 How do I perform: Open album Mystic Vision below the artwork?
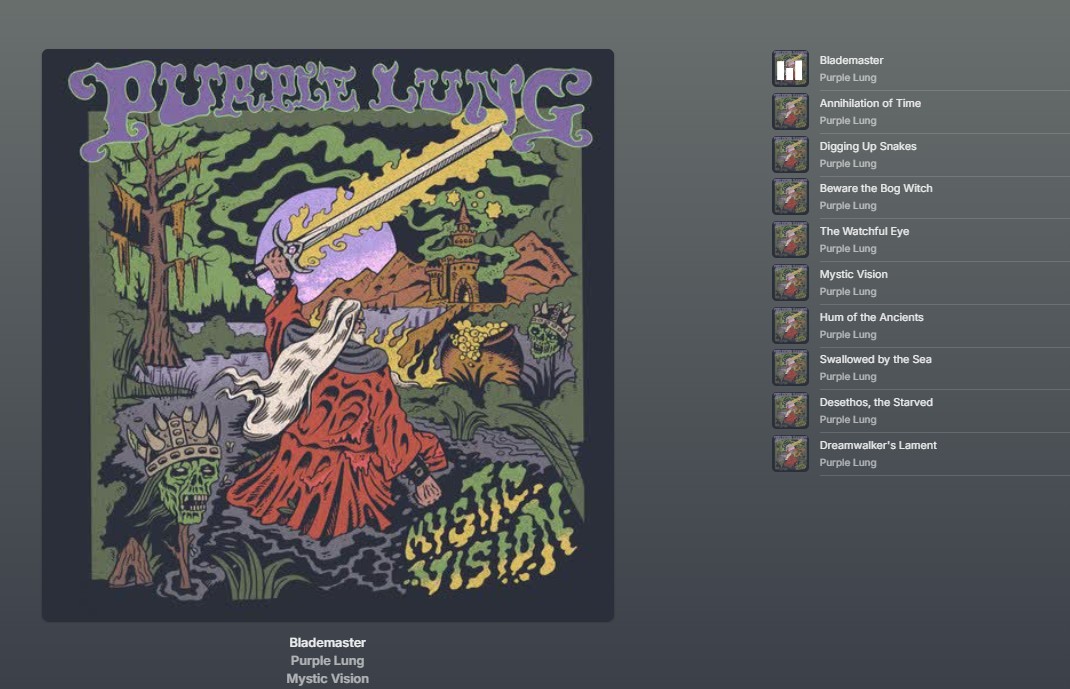(328, 679)
